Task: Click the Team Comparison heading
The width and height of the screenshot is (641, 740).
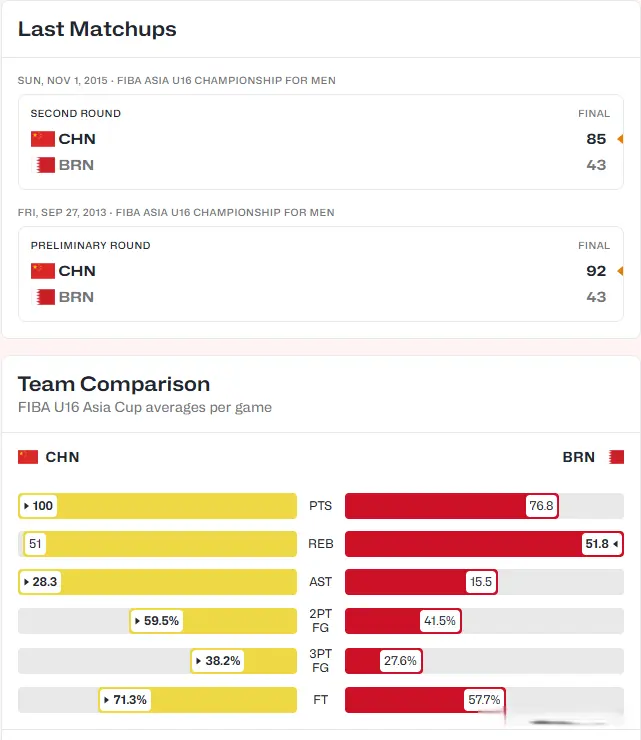Action: pyautogui.click(x=114, y=384)
